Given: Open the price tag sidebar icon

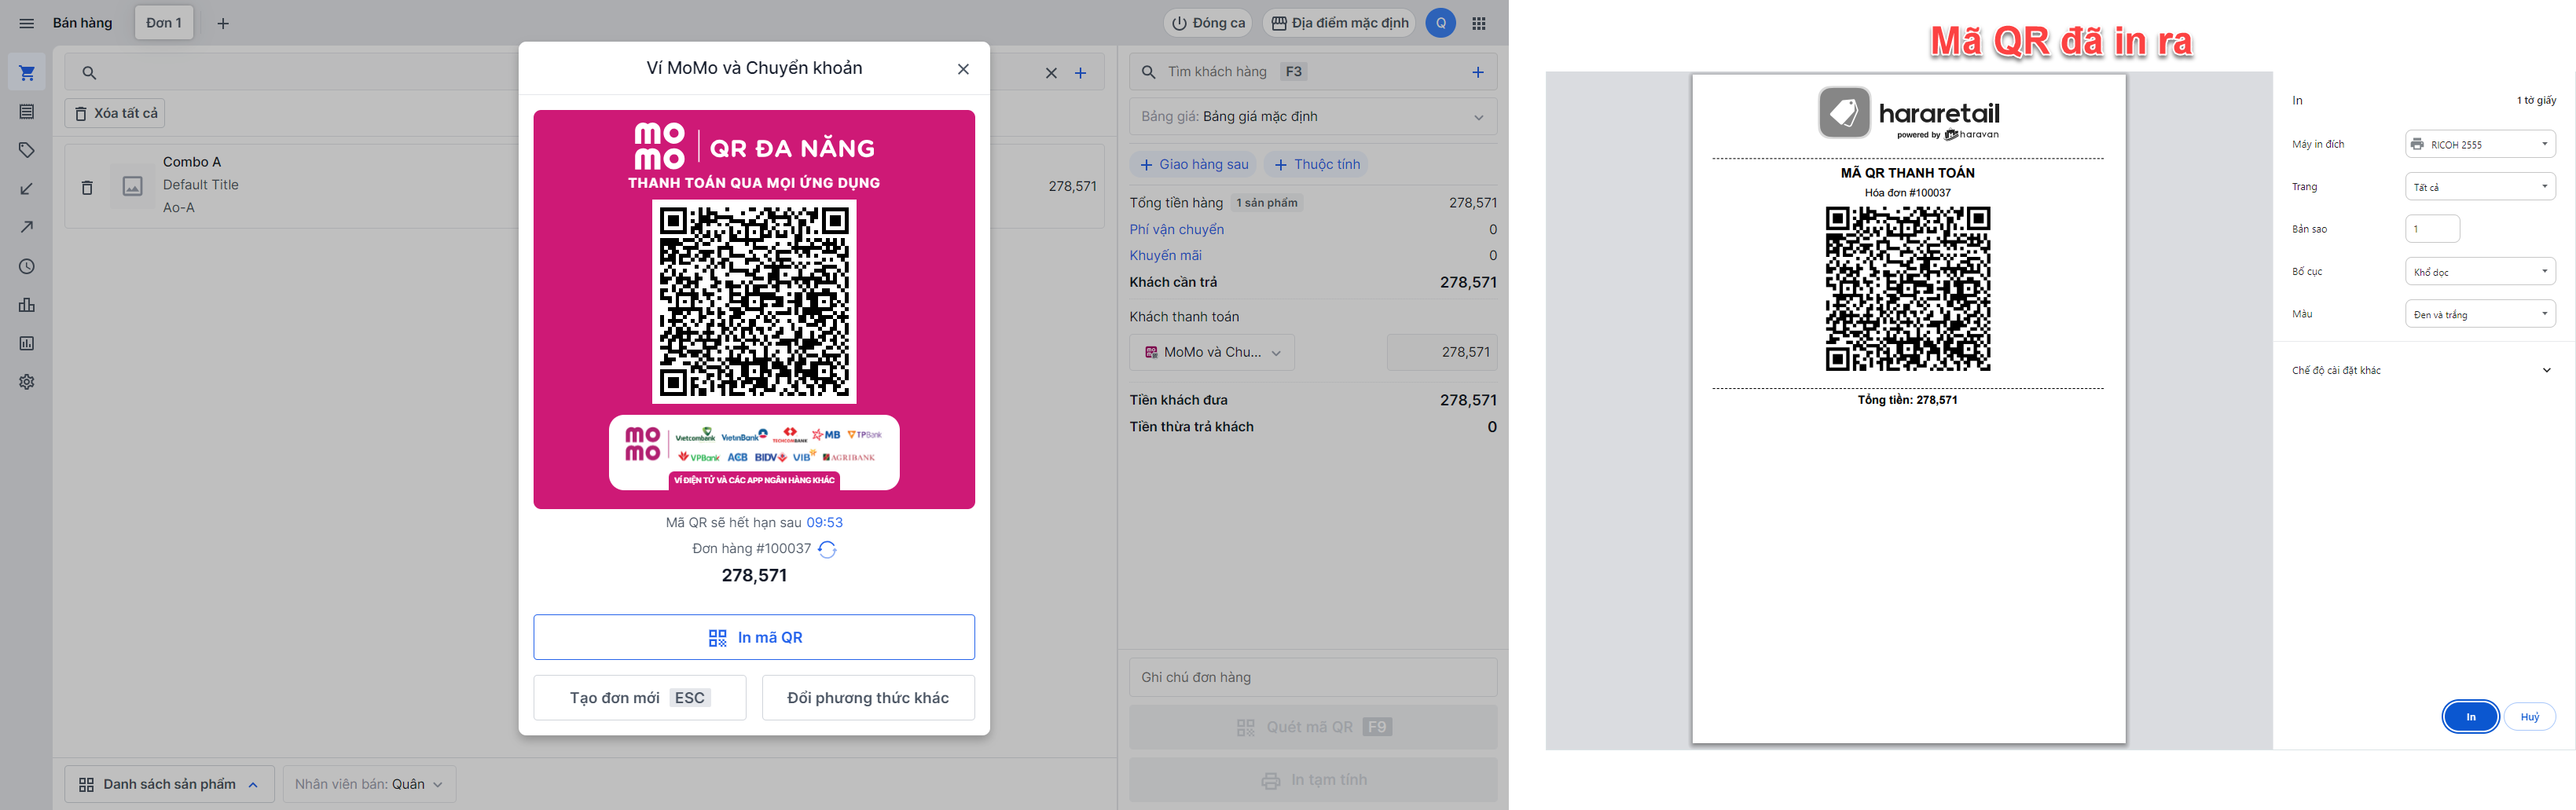Looking at the screenshot, I should pos(27,150).
